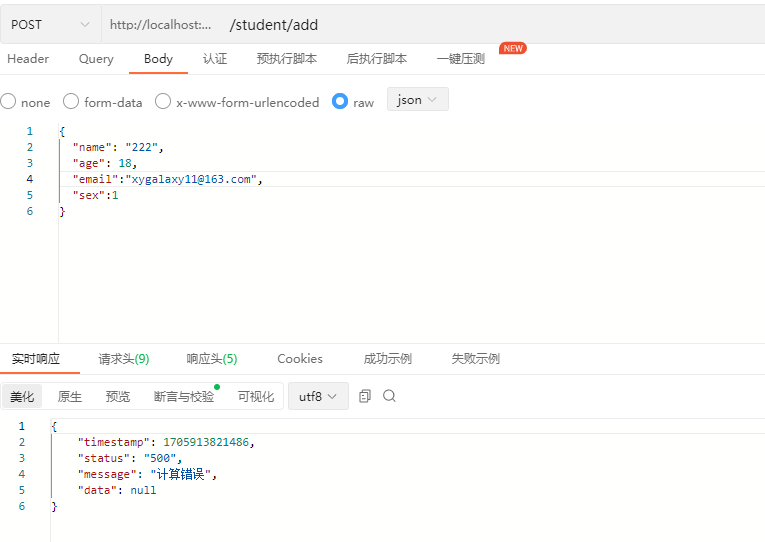Switch to the 认证 tab
The width and height of the screenshot is (765, 542).
(x=215, y=59)
